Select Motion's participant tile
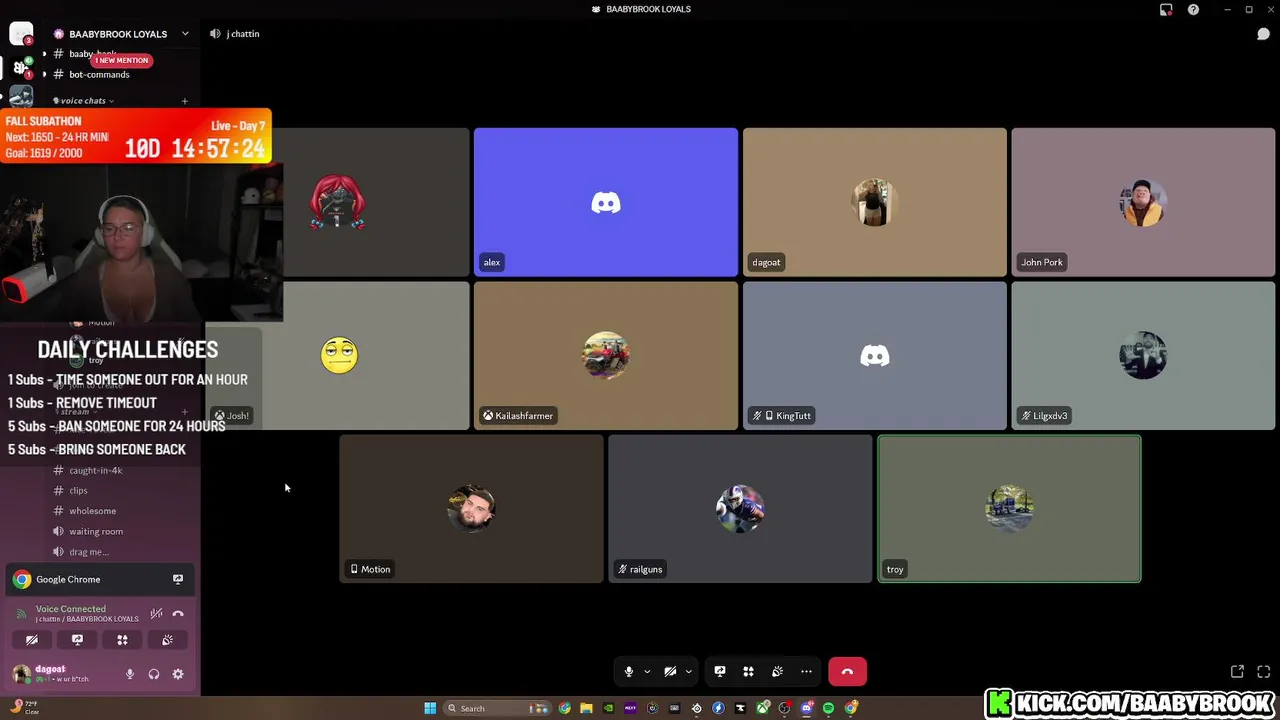The height and width of the screenshot is (720, 1280). (472, 509)
